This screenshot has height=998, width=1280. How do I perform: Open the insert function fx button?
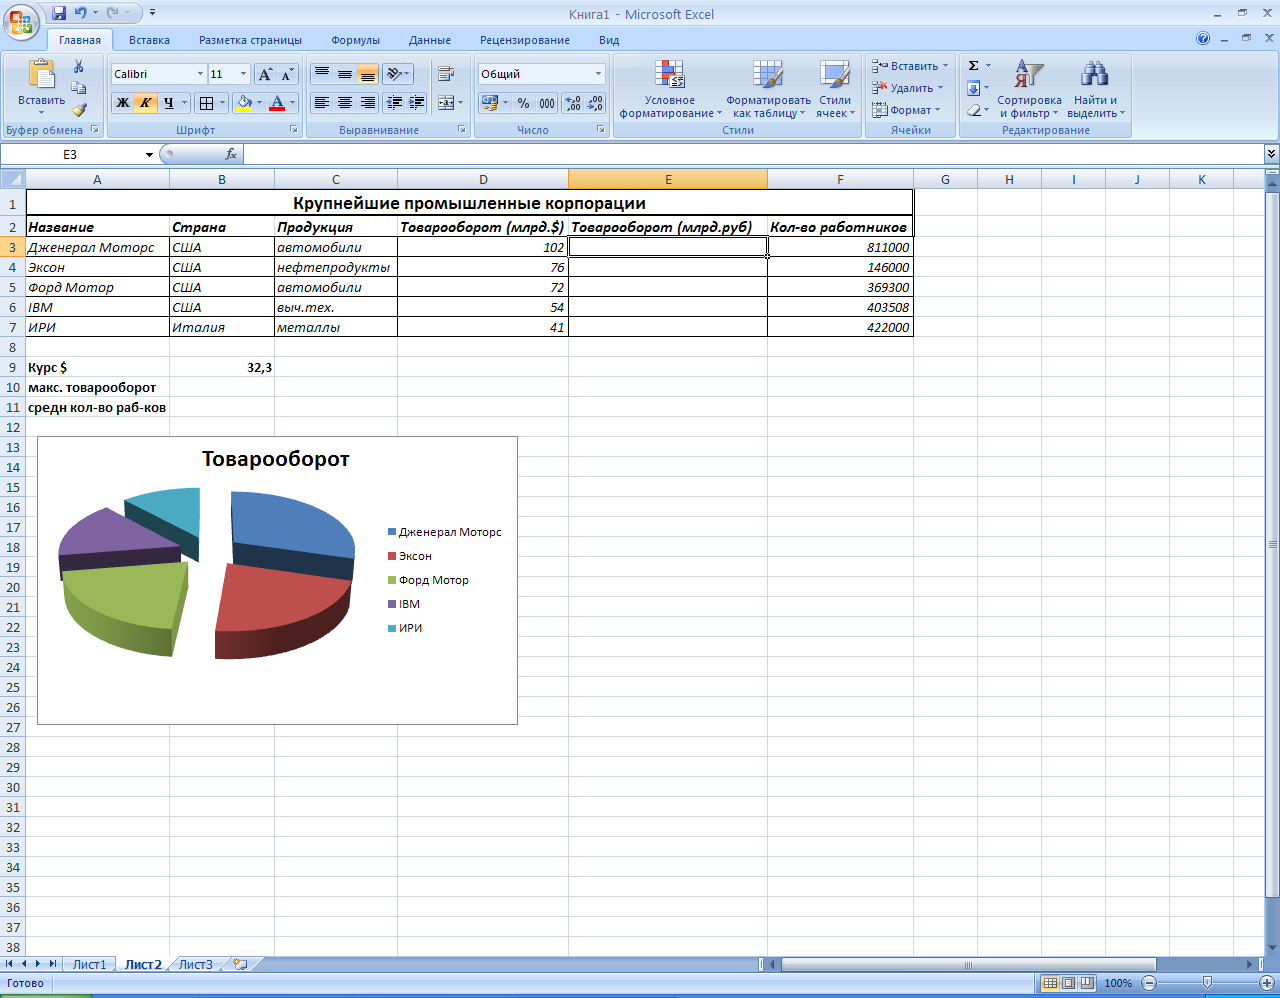(x=231, y=154)
